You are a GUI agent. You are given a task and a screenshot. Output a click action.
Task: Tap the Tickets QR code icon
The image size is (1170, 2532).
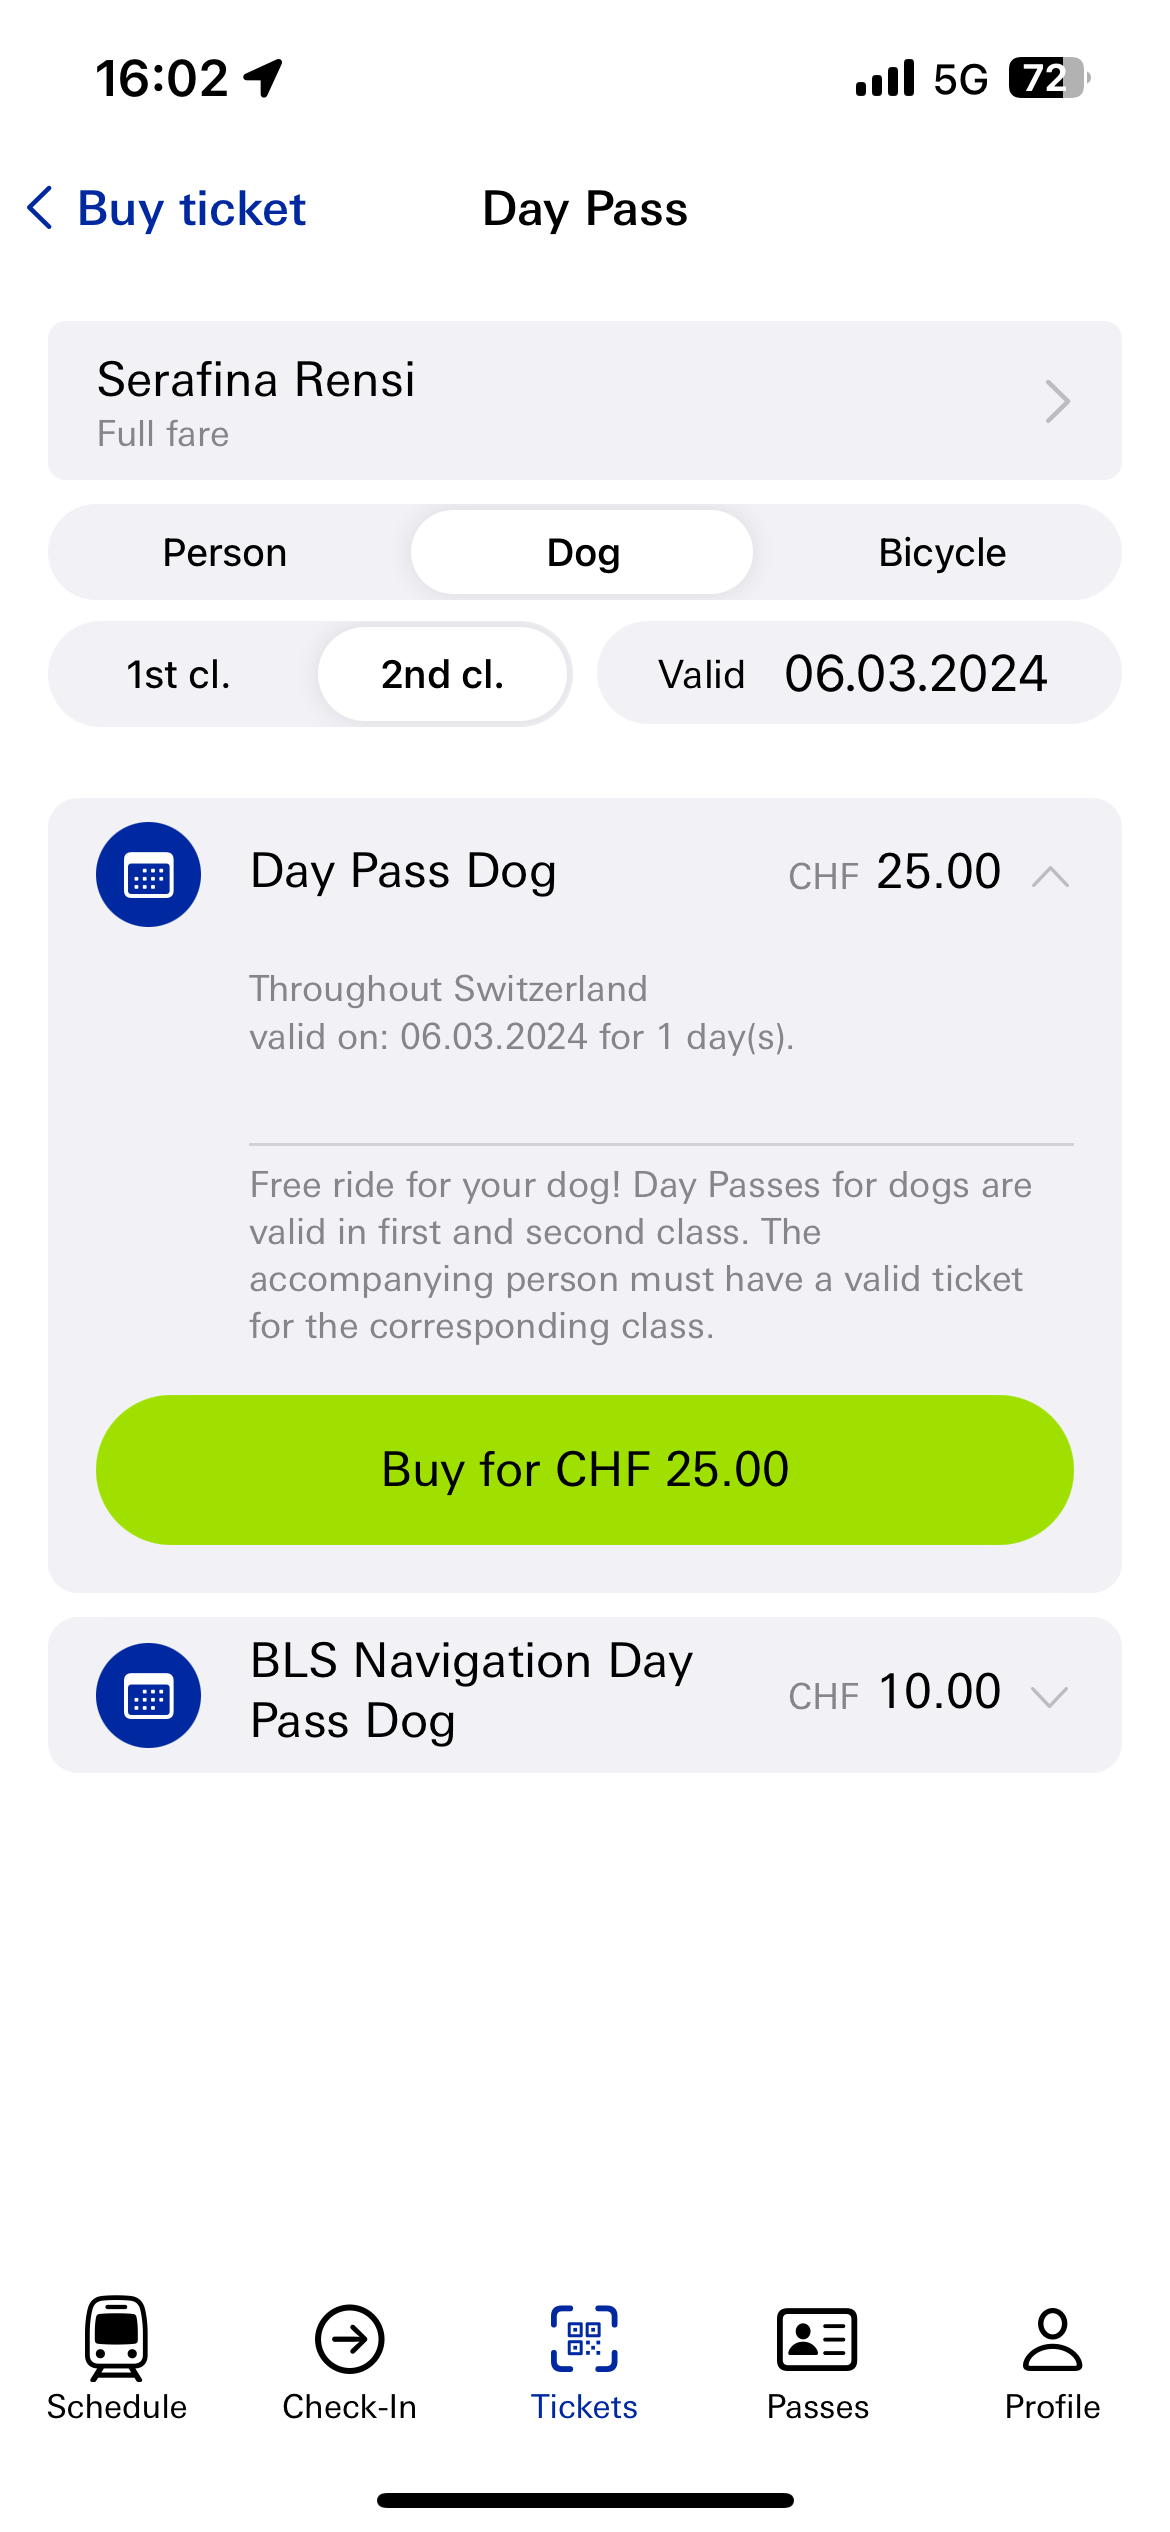(x=584, y=2339)
